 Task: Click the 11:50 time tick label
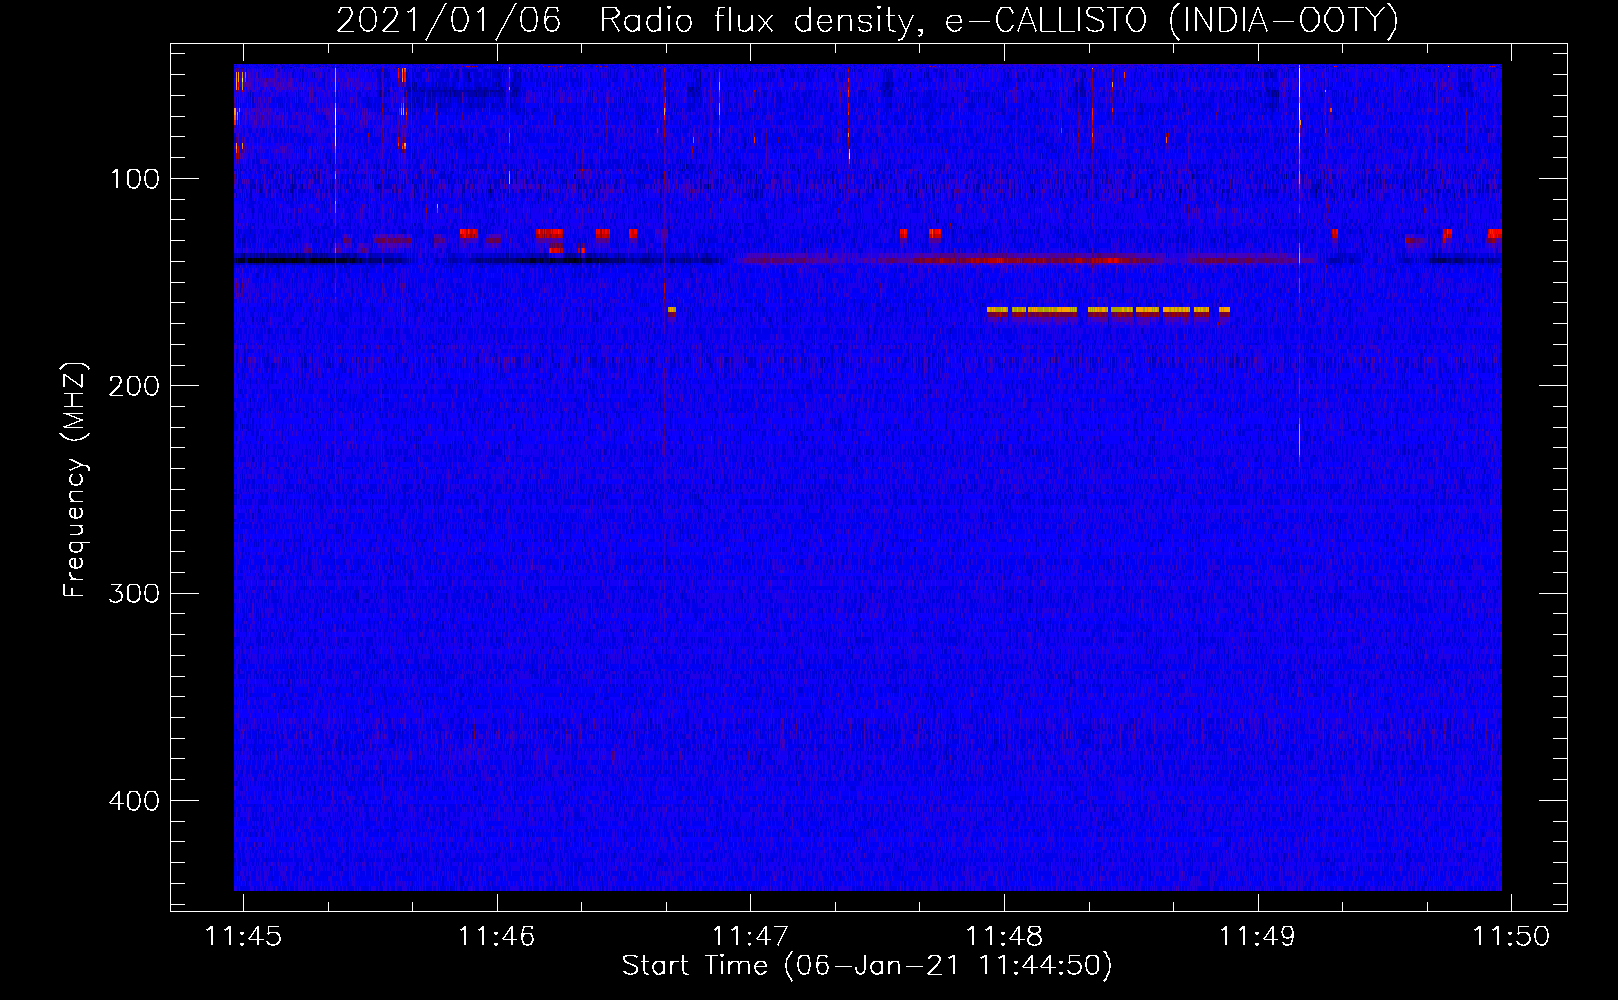(1511, 937)
